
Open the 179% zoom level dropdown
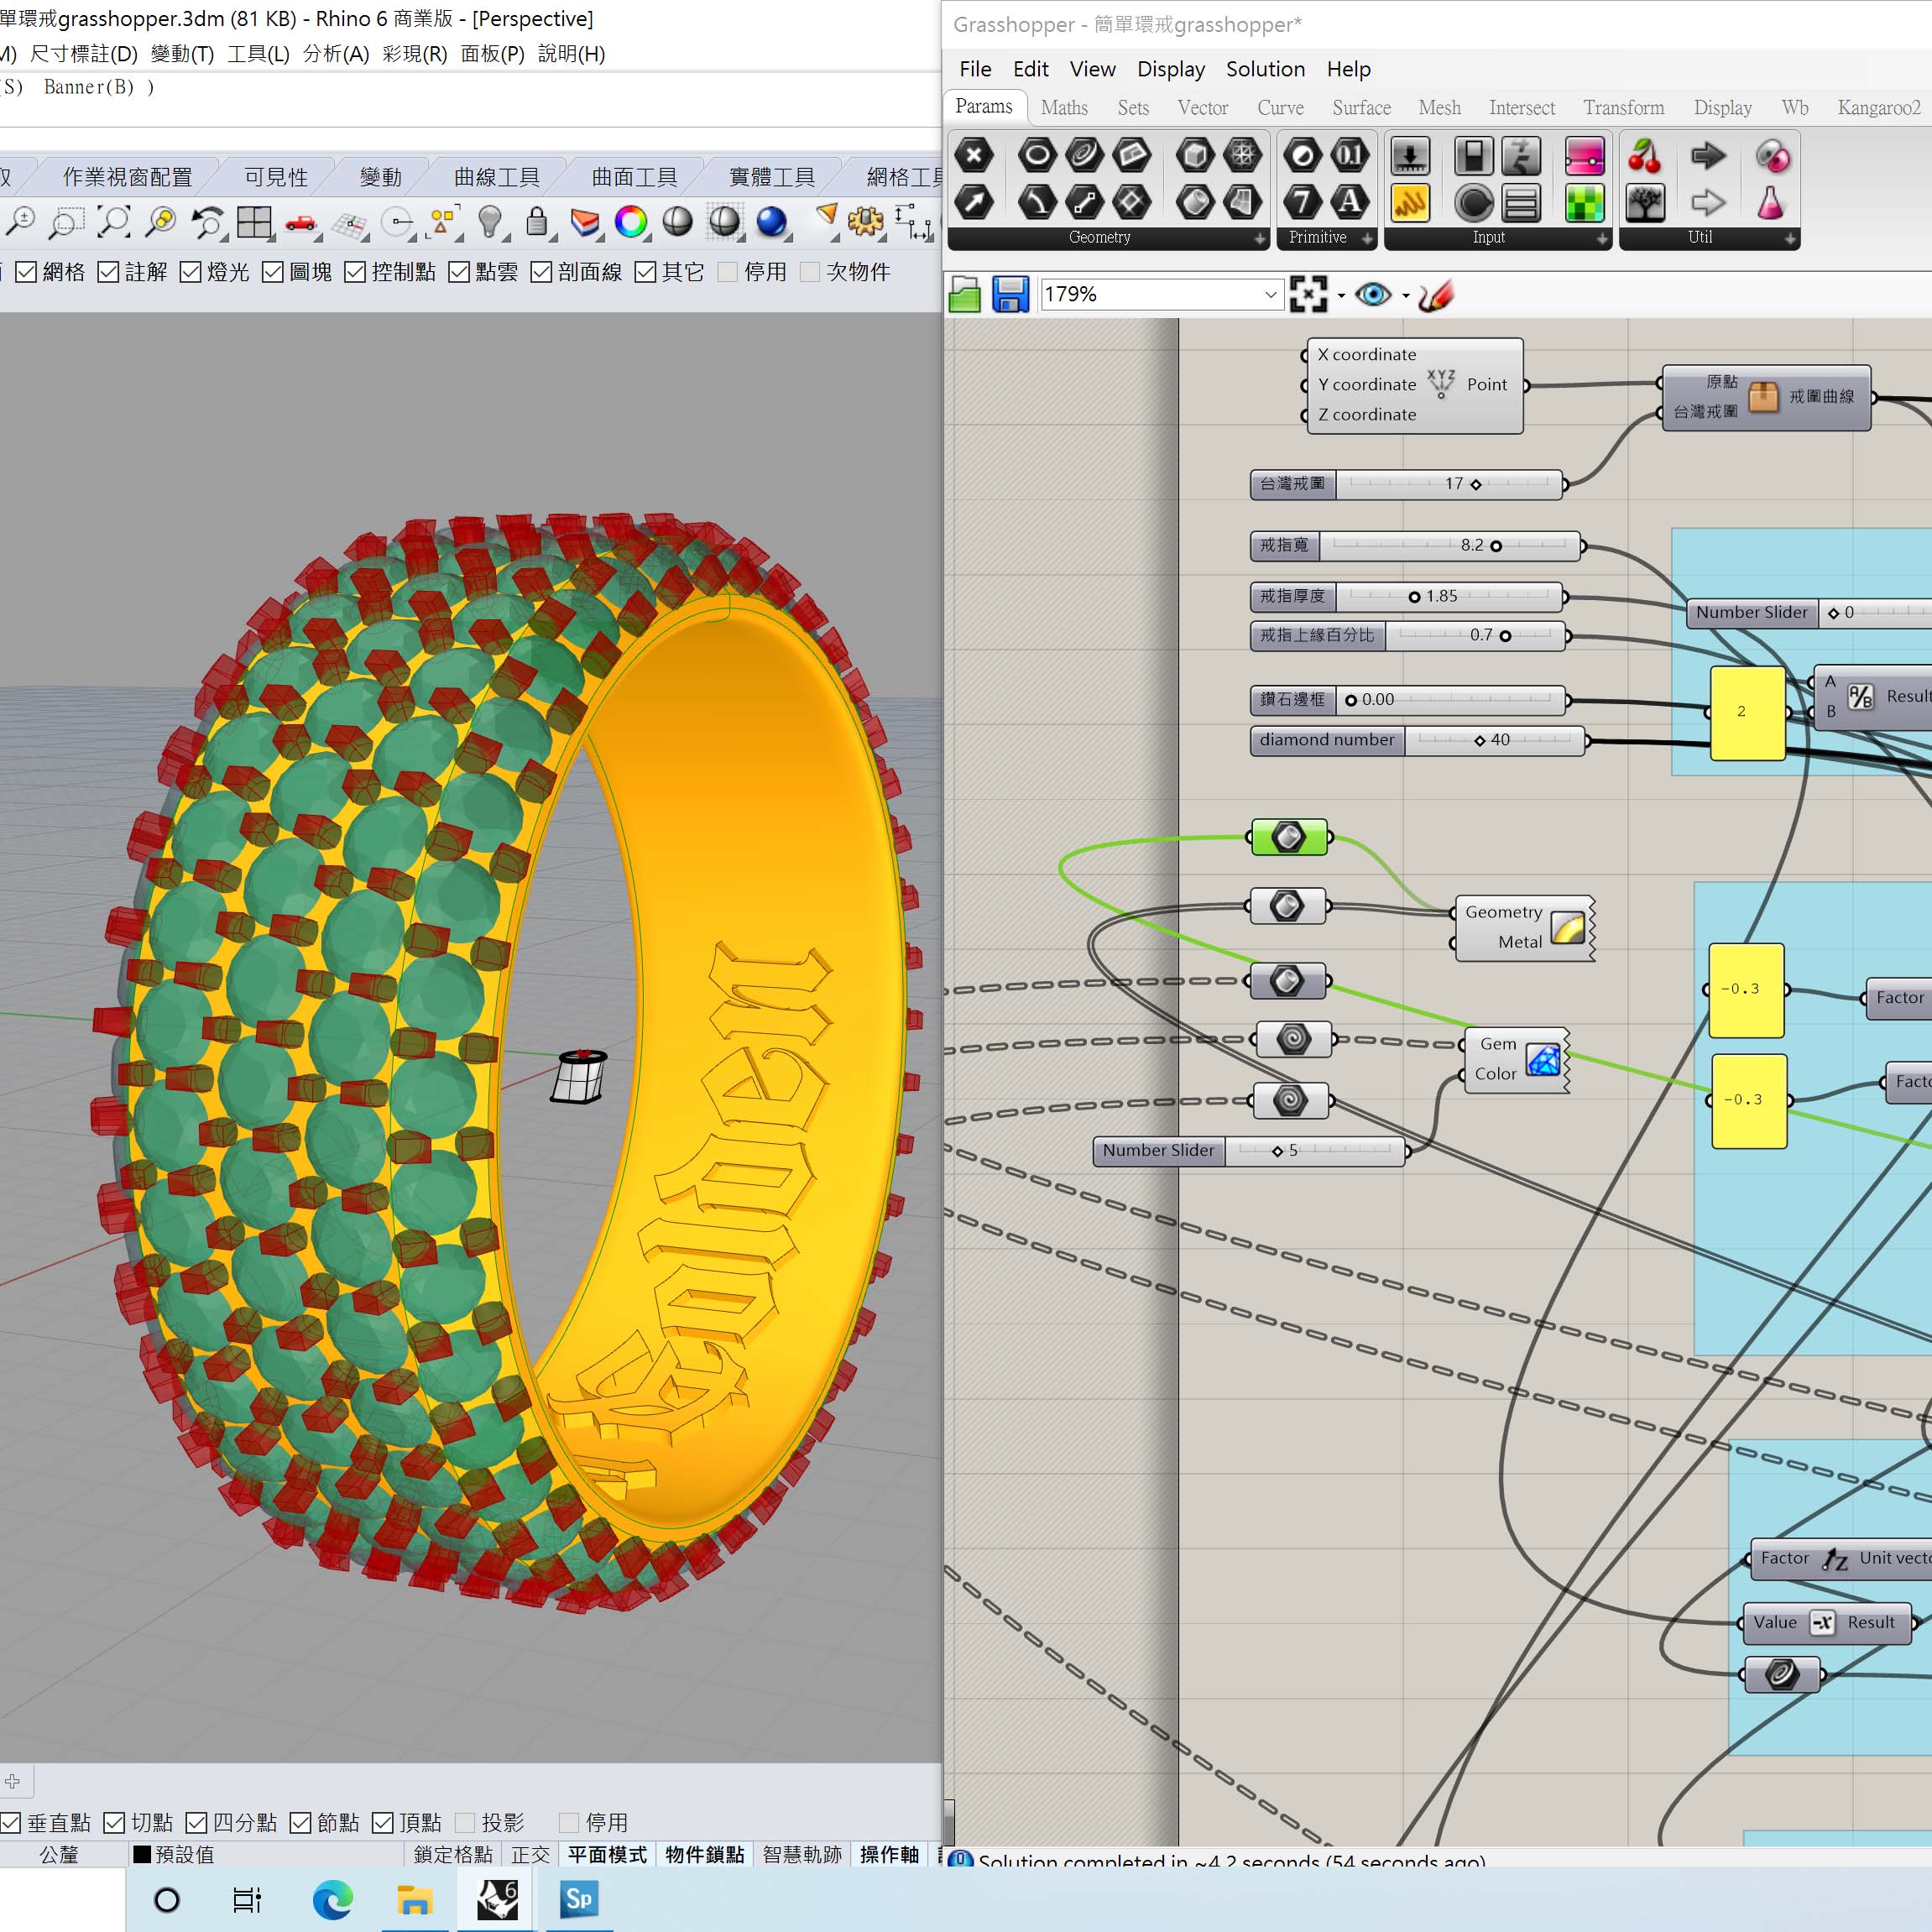point(1270,295)
